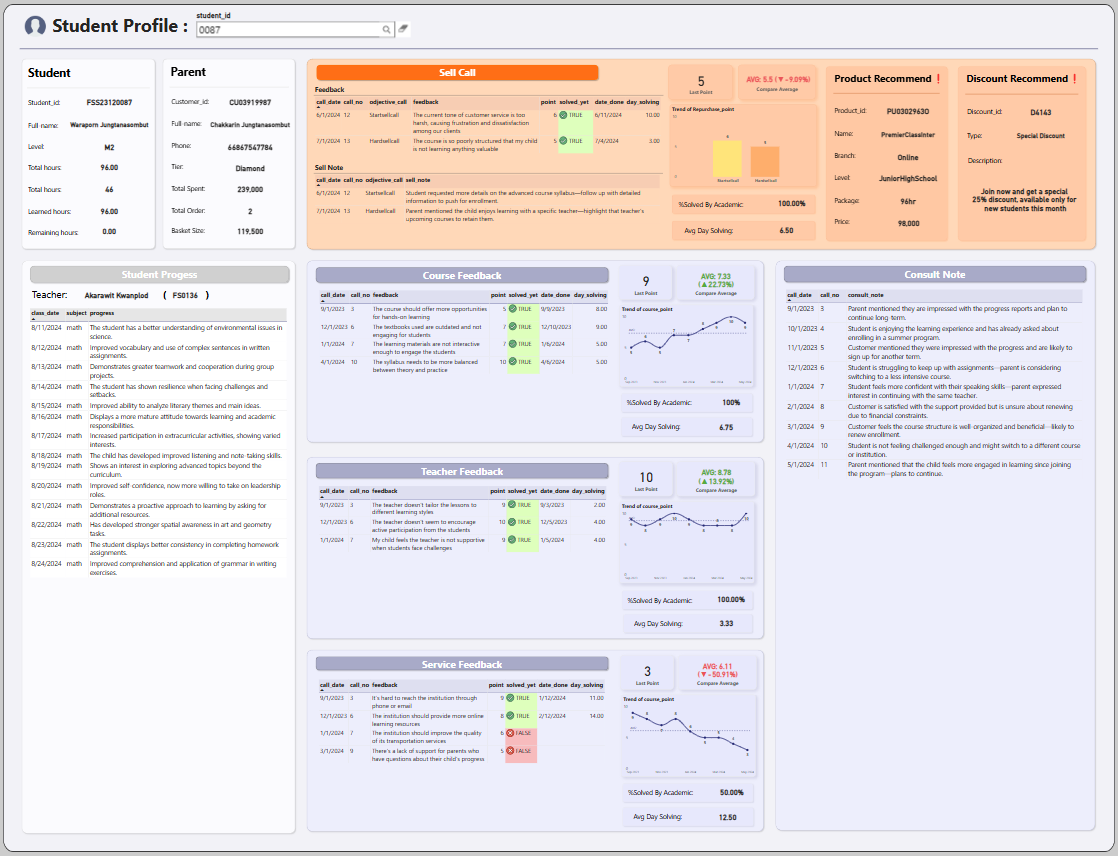Click green TRUE check icon for Sell Call 7/1/2024 feedback
This screenshot has height=856, width=1118.
click(563, 141)
